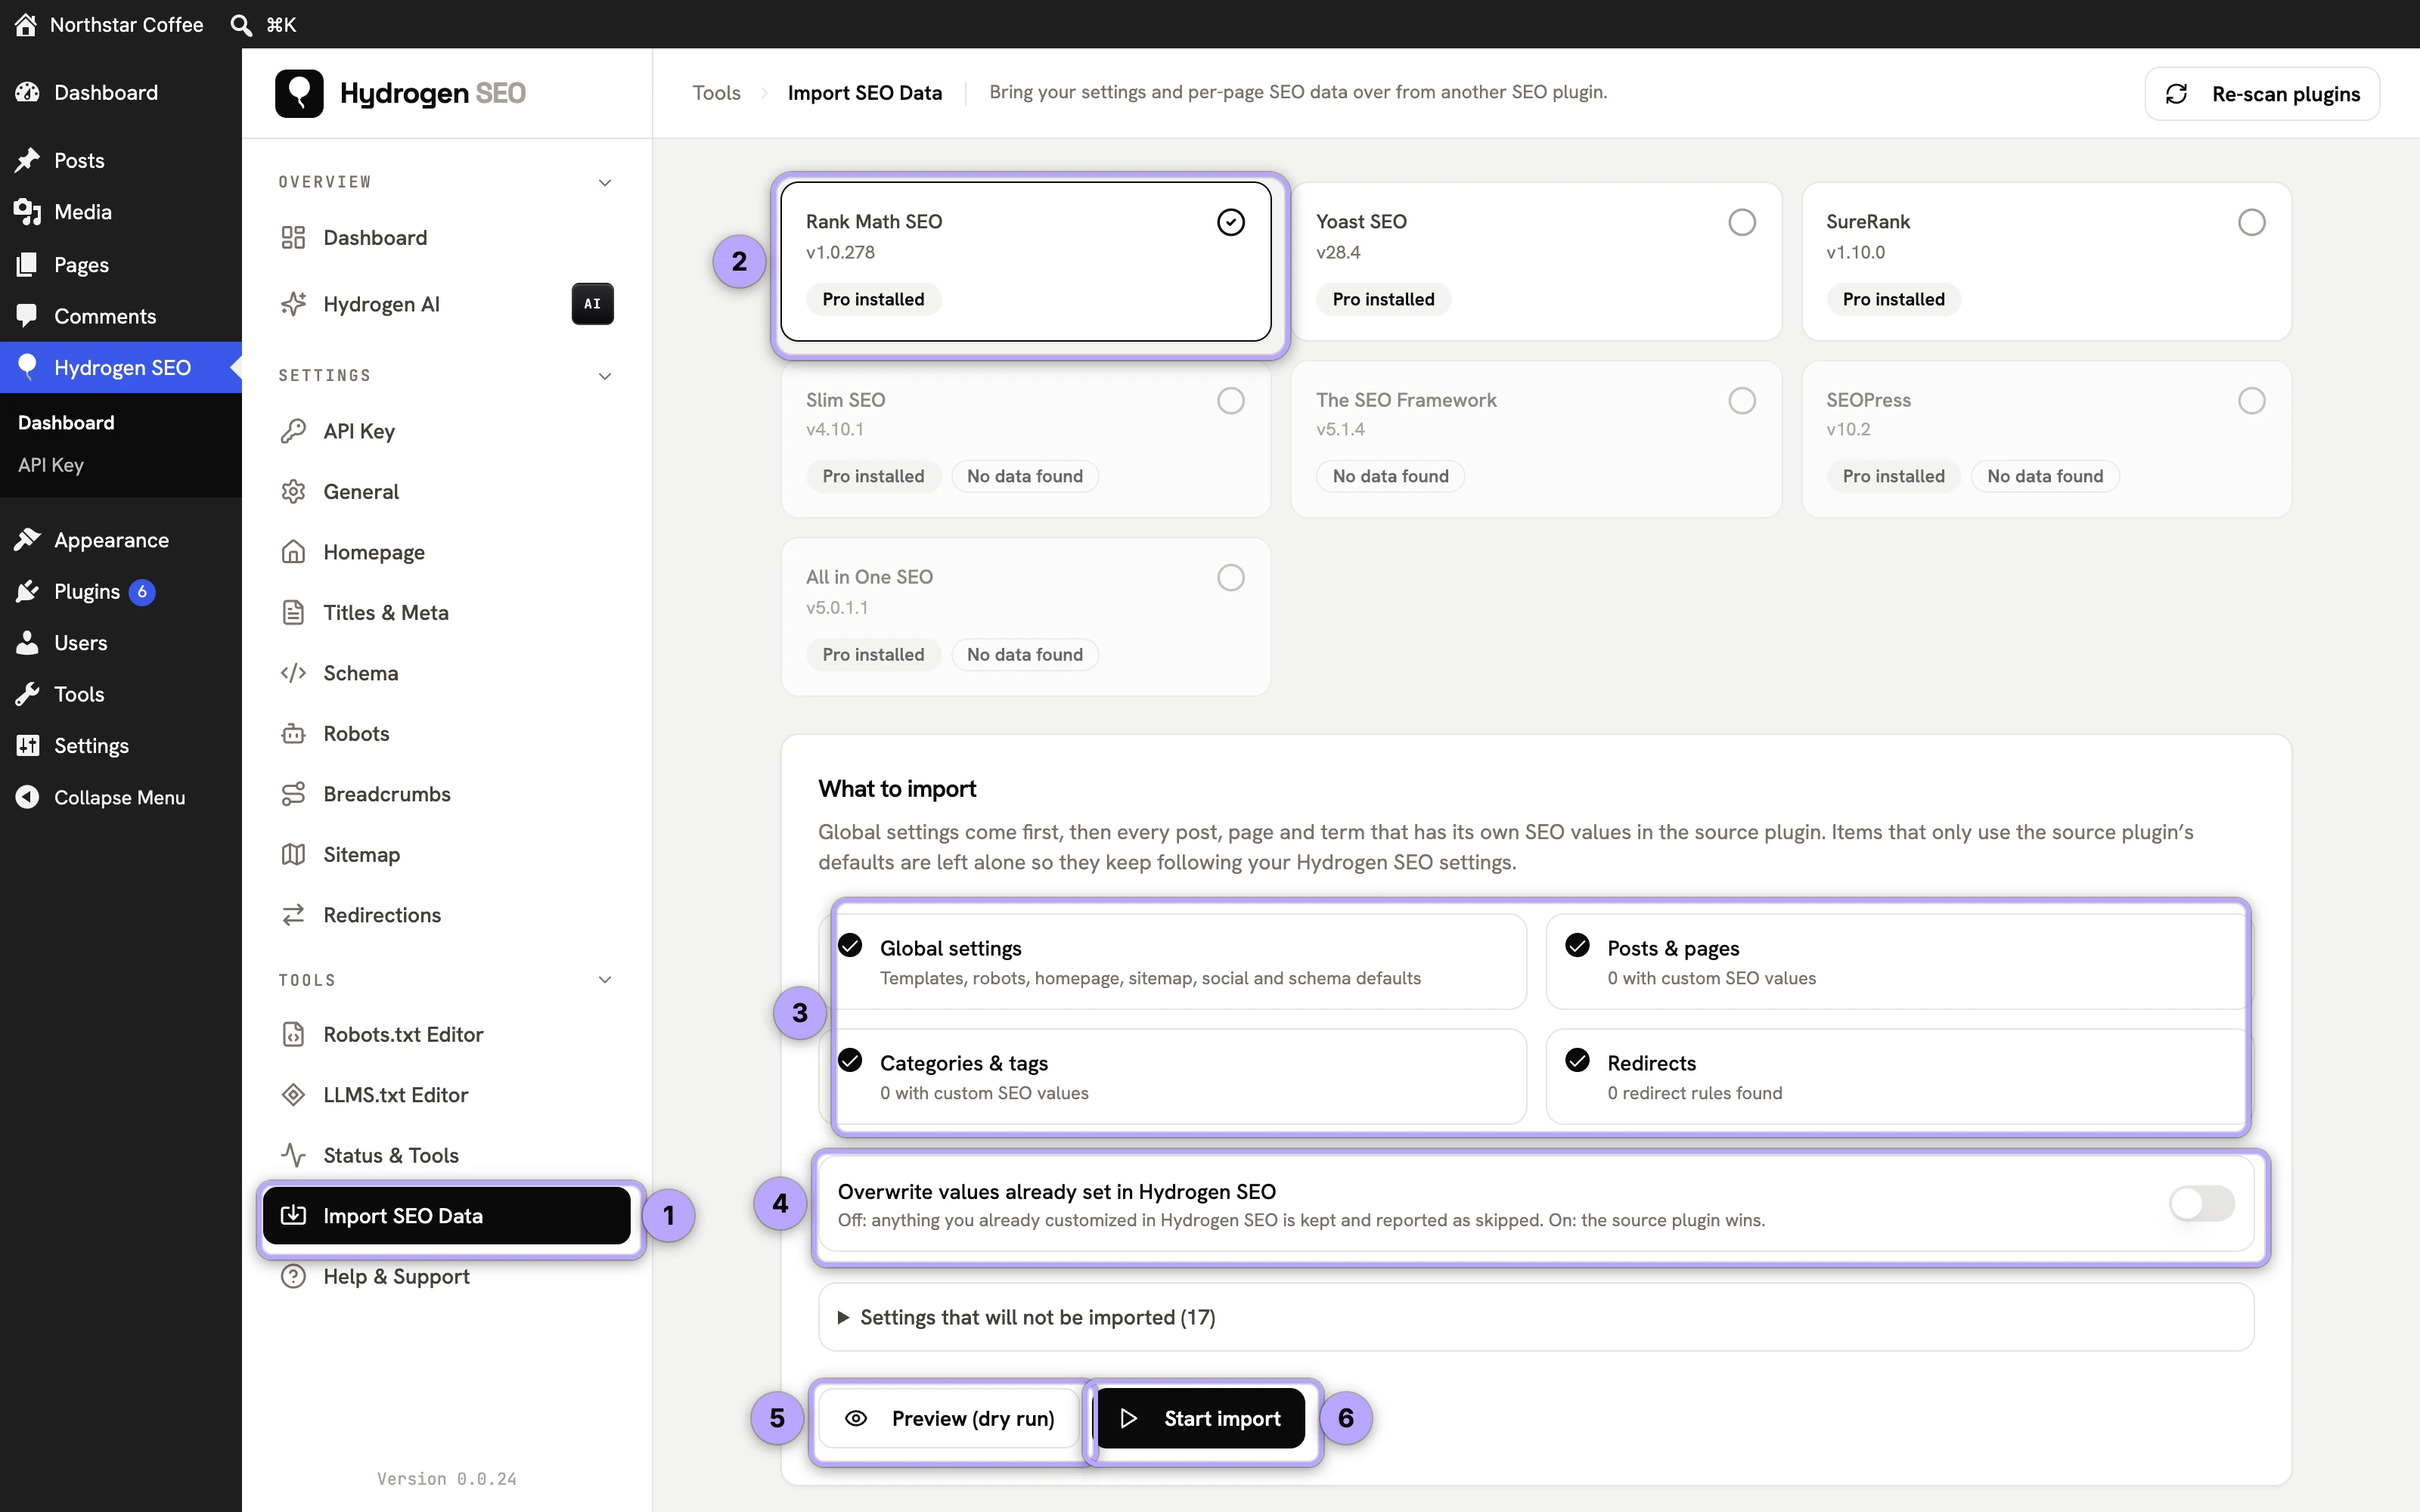
Task: Enable the Overwrite values toggle switch
Action: (x=2202, y=1204)
